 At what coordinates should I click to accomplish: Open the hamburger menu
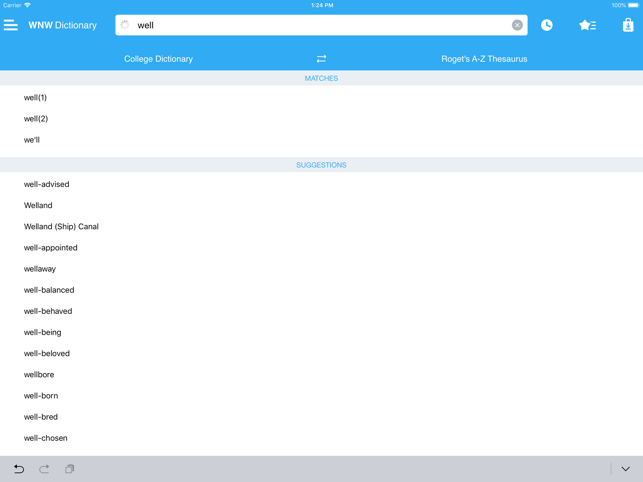pos(11,25)
